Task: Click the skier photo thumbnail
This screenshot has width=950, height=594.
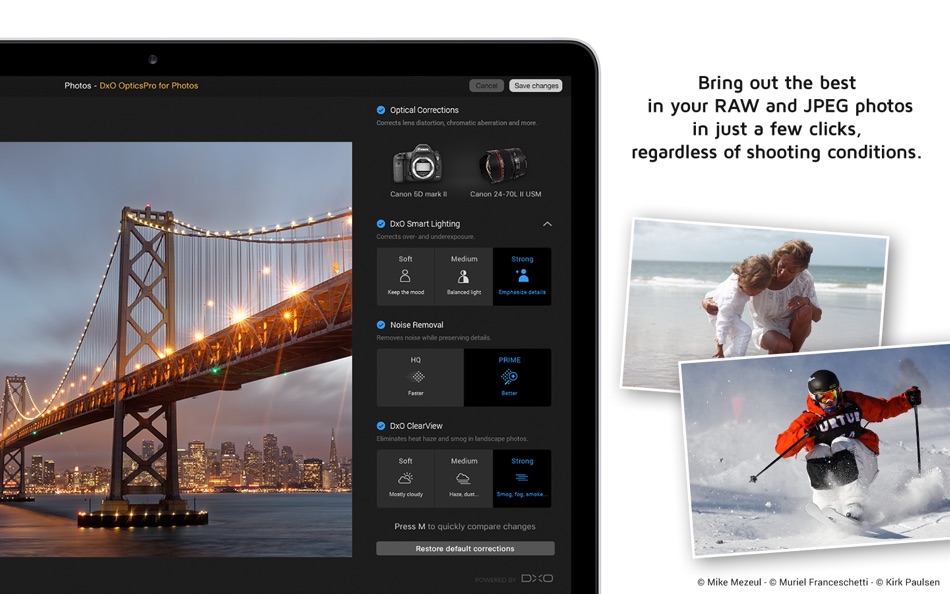Action: tap(815, 452)
